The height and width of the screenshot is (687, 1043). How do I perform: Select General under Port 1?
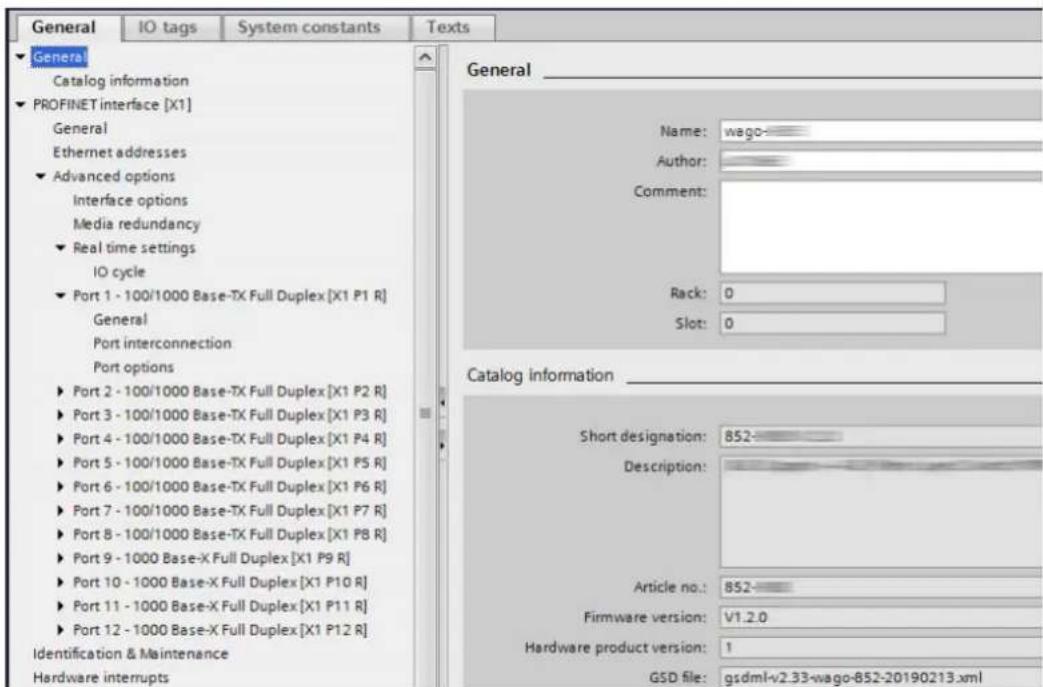tap(120, 320)
